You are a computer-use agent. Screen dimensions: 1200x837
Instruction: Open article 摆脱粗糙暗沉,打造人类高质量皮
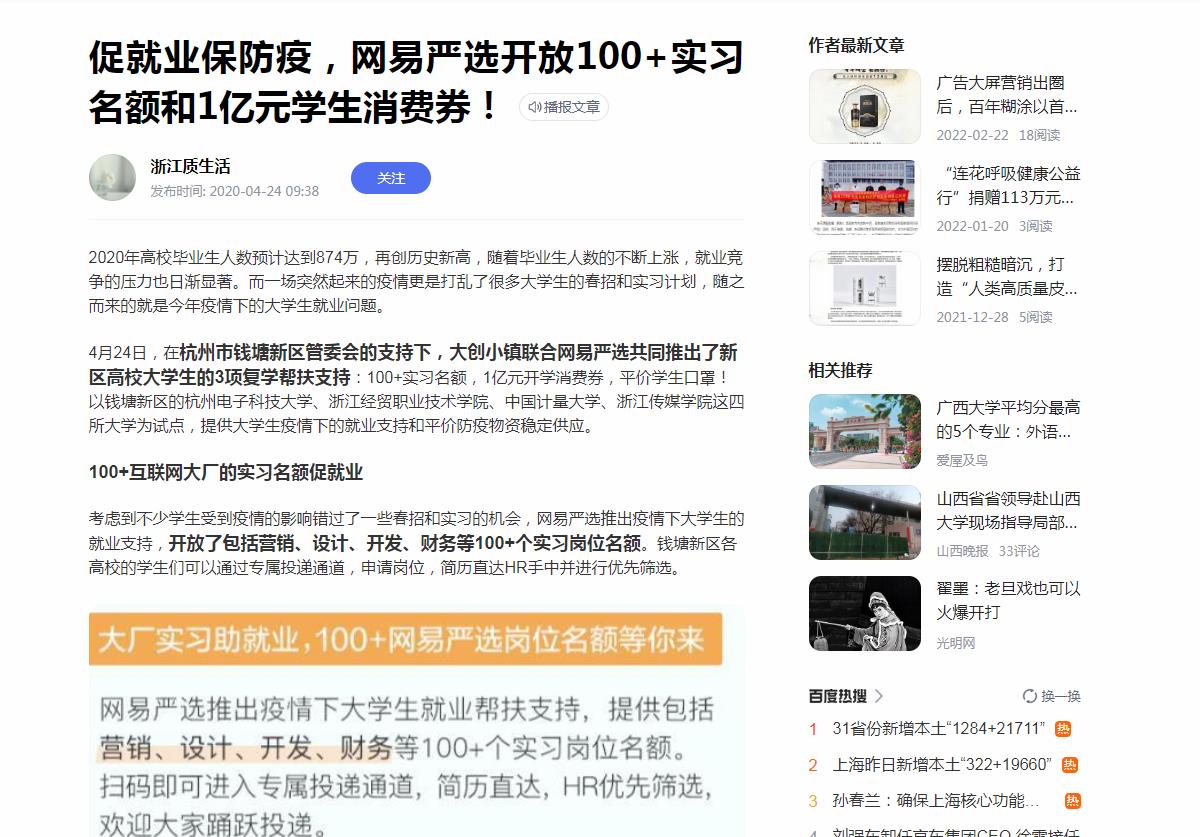(x=1008, y=277)
